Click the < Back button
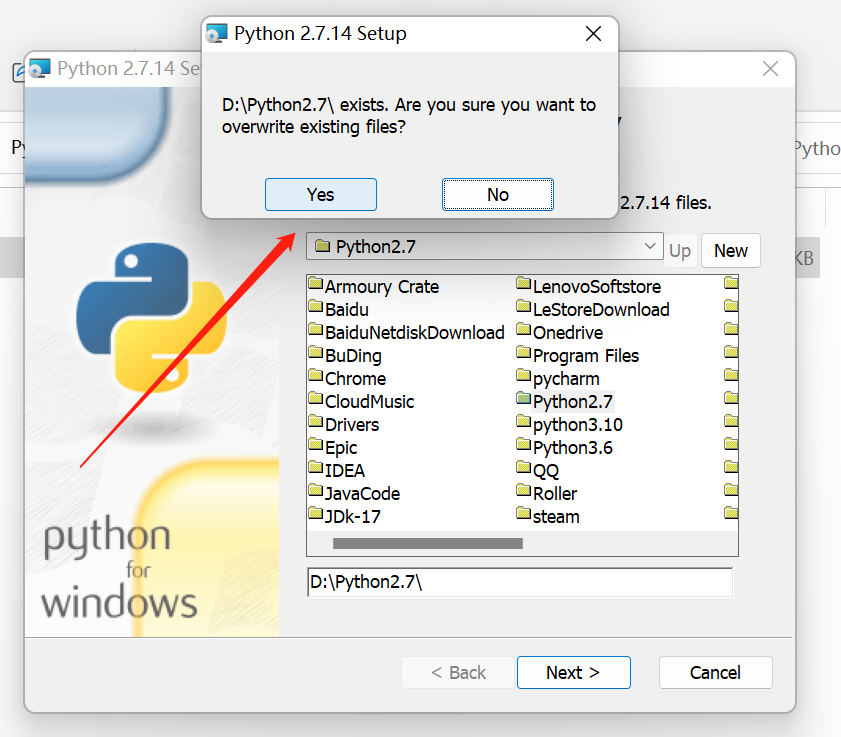The width and height of the screenshot is (841, 737). pyautogui.click(x=458, y=672)
